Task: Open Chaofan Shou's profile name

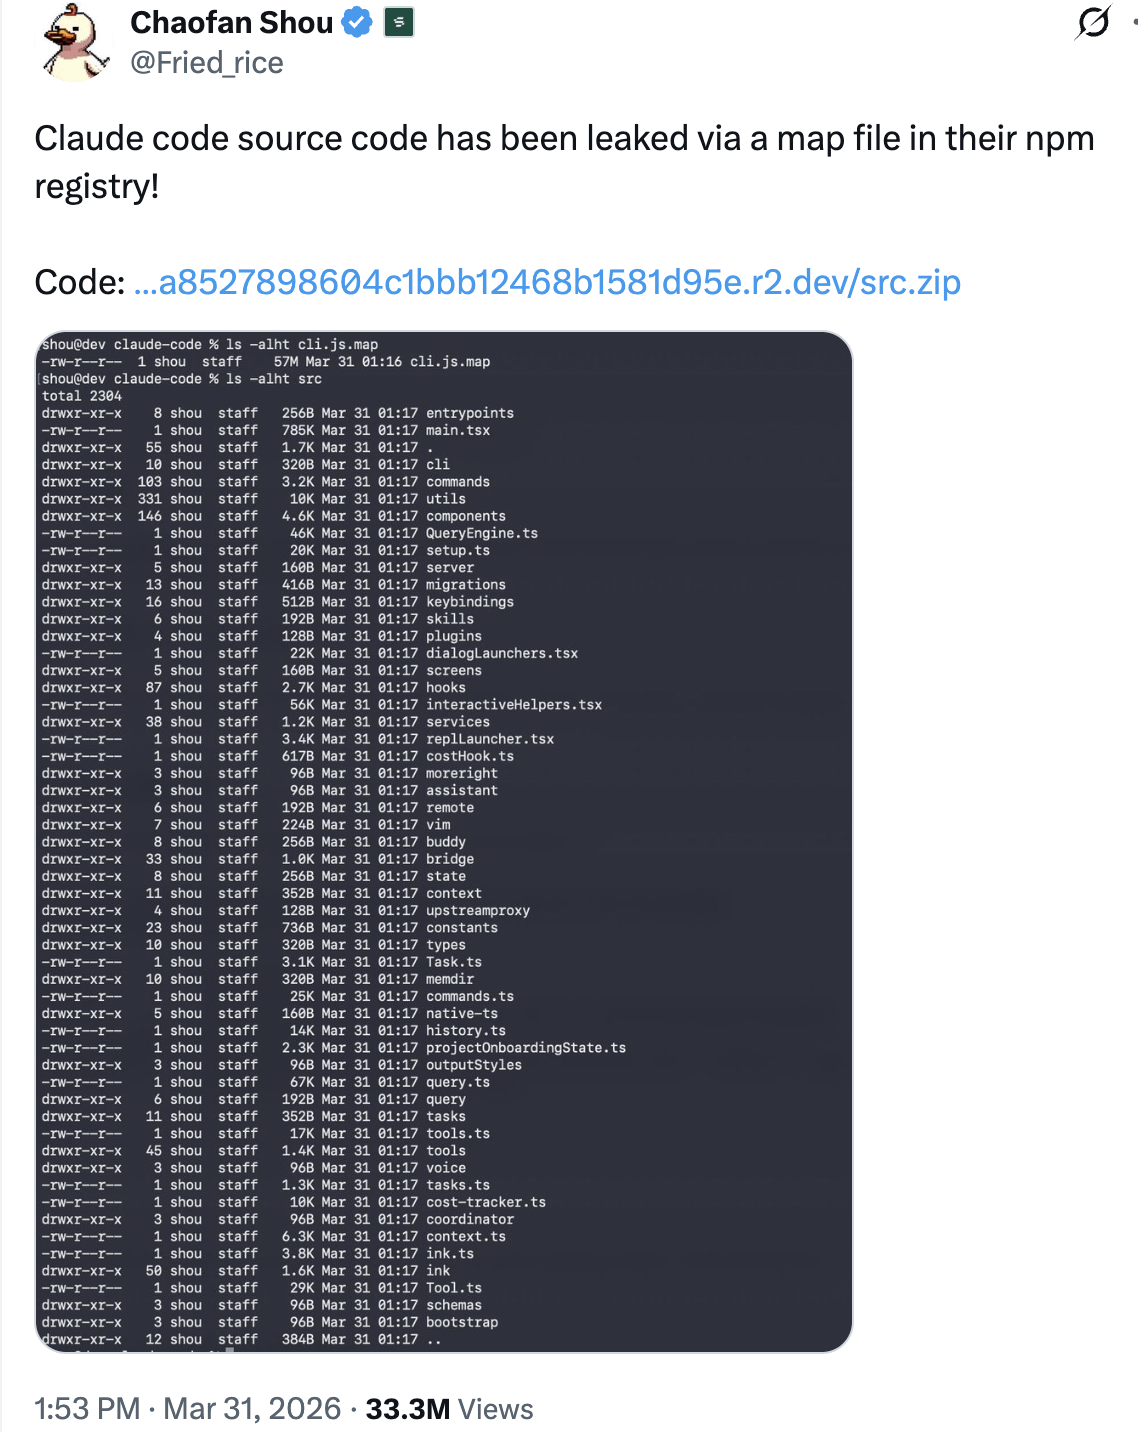Action: (231, 22)
